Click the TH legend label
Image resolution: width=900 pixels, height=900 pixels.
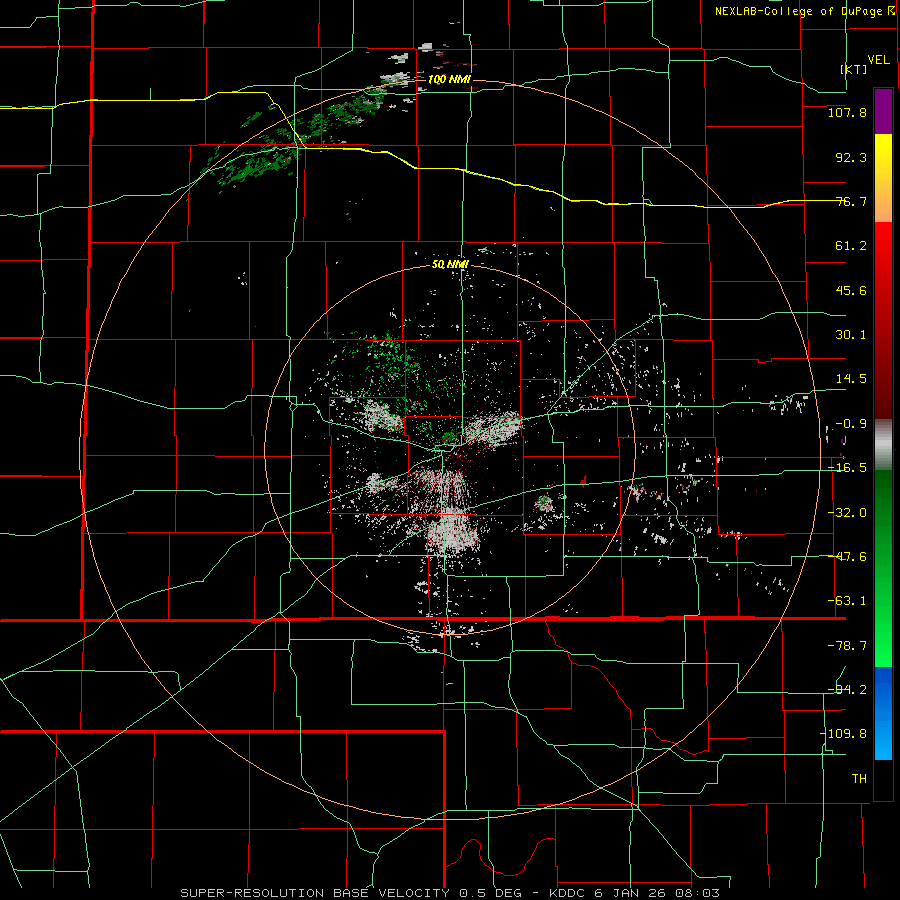click(859, 778)
